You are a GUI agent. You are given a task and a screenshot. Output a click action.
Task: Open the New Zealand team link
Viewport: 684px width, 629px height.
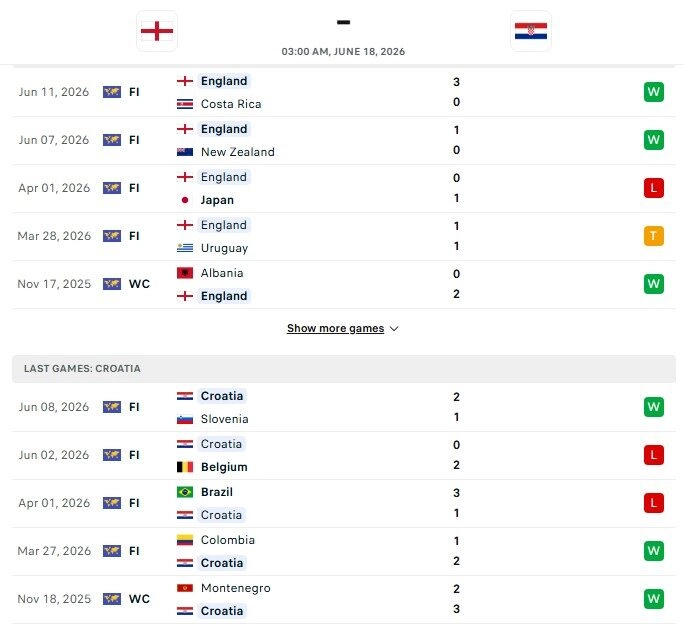[x=238, y=152]
